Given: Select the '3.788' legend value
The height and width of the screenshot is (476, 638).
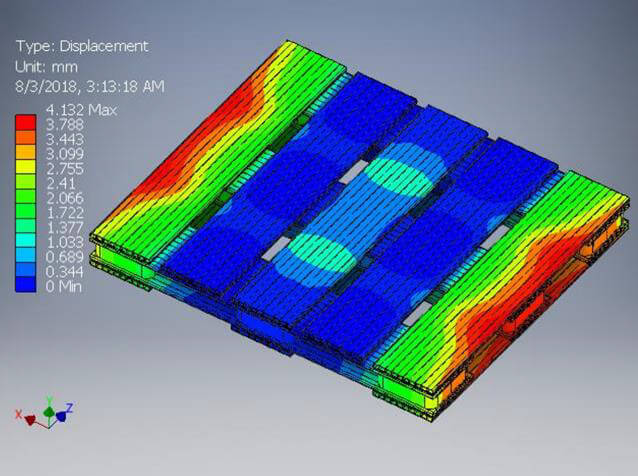Looking at the screenshot, I should pos(65,124).
